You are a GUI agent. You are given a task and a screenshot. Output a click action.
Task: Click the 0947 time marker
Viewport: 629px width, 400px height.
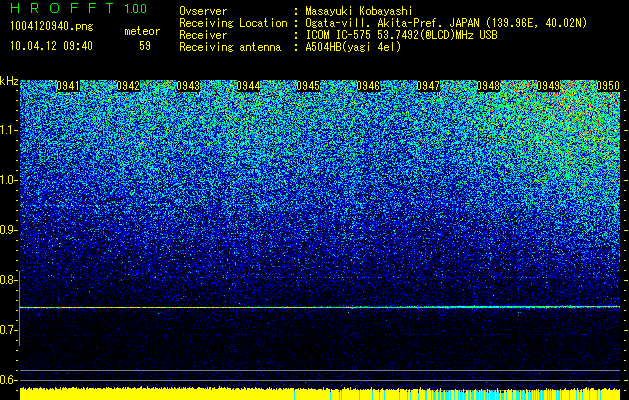[x=428, y=86]
